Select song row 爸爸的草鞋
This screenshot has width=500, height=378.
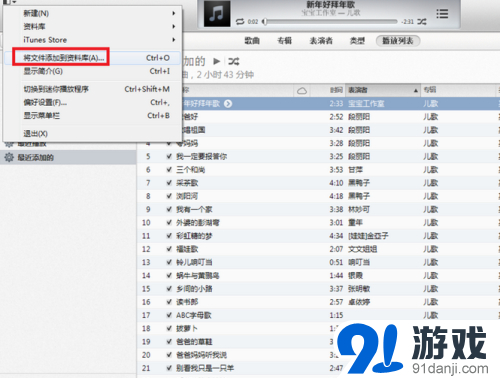tap(318, 341)
